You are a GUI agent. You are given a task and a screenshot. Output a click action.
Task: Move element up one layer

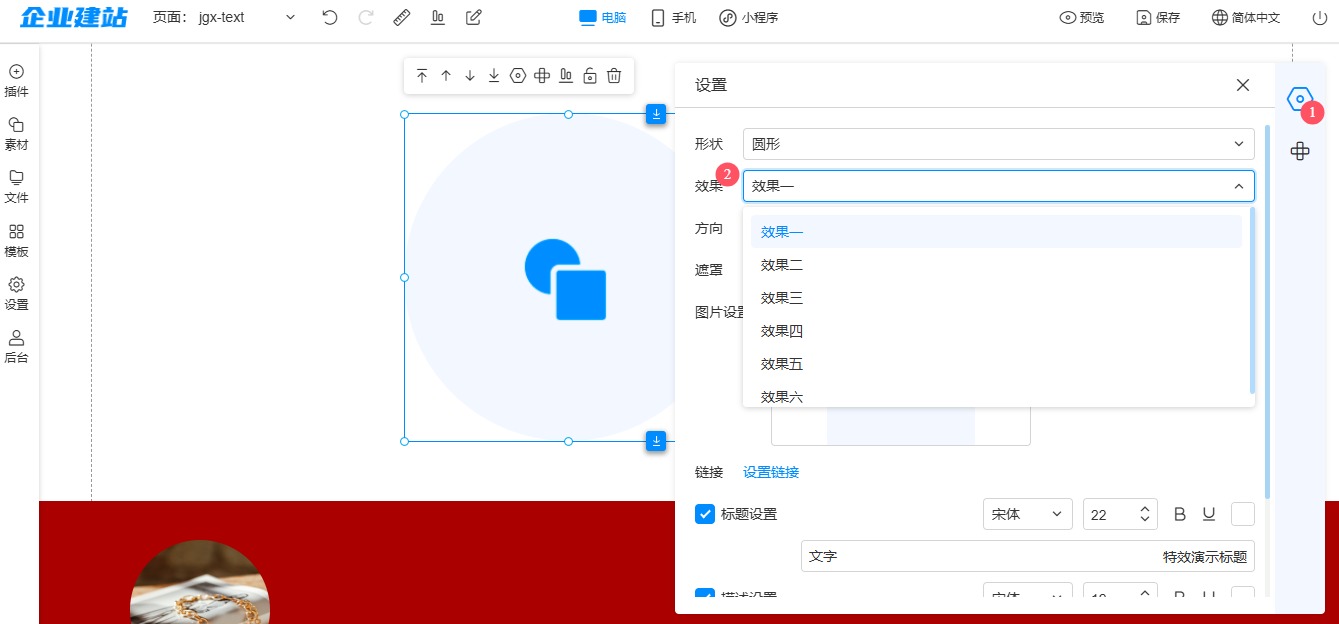[x=446, y=76]
